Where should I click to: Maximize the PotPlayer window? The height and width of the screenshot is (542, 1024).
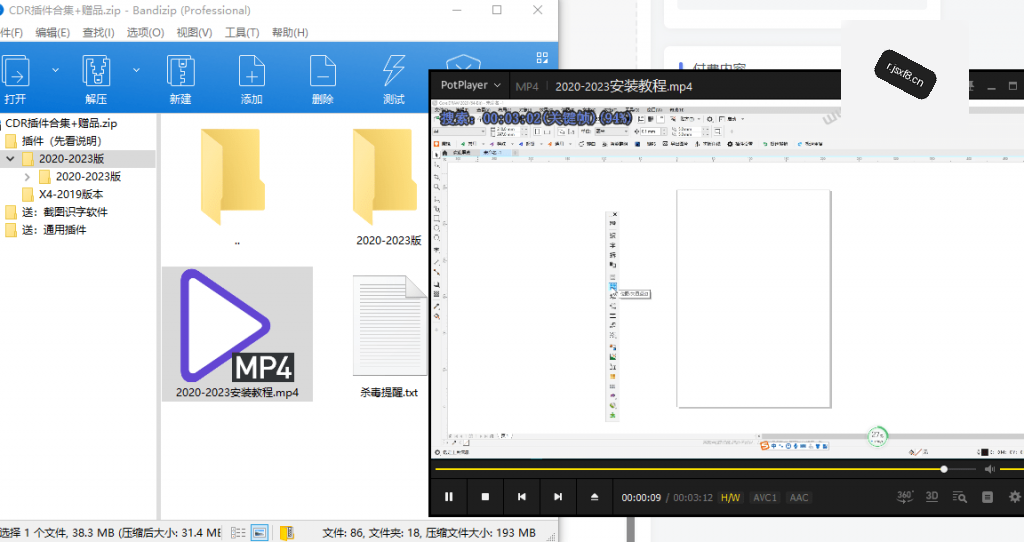tap(1013, 86)
